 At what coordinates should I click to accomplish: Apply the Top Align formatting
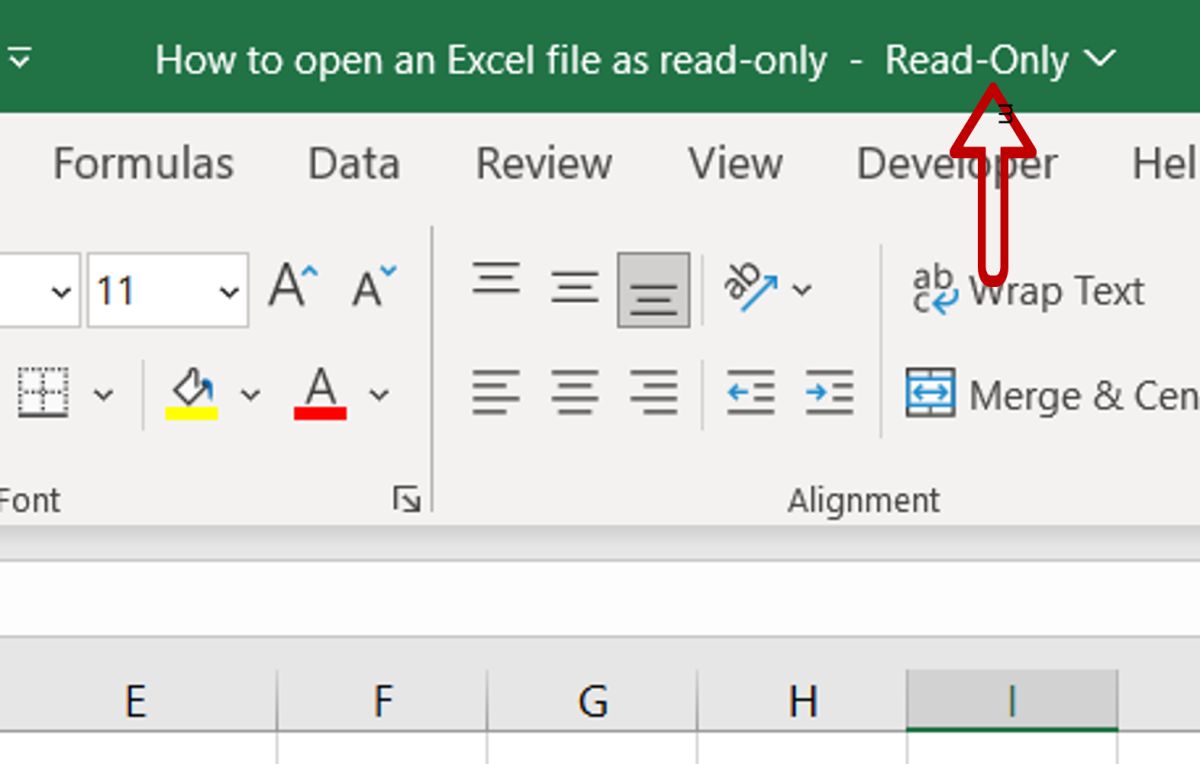497,280
